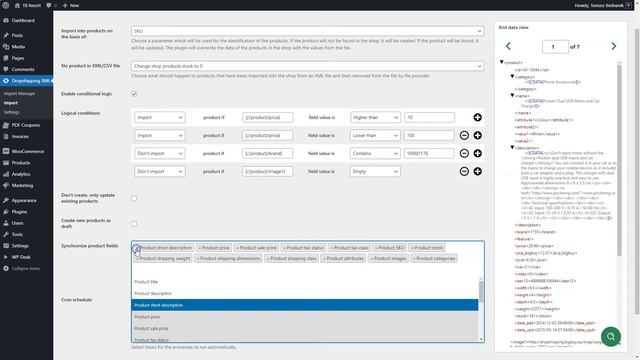Remove Product SKU tag from fields

pyautogui.click(x=376, y=248)
